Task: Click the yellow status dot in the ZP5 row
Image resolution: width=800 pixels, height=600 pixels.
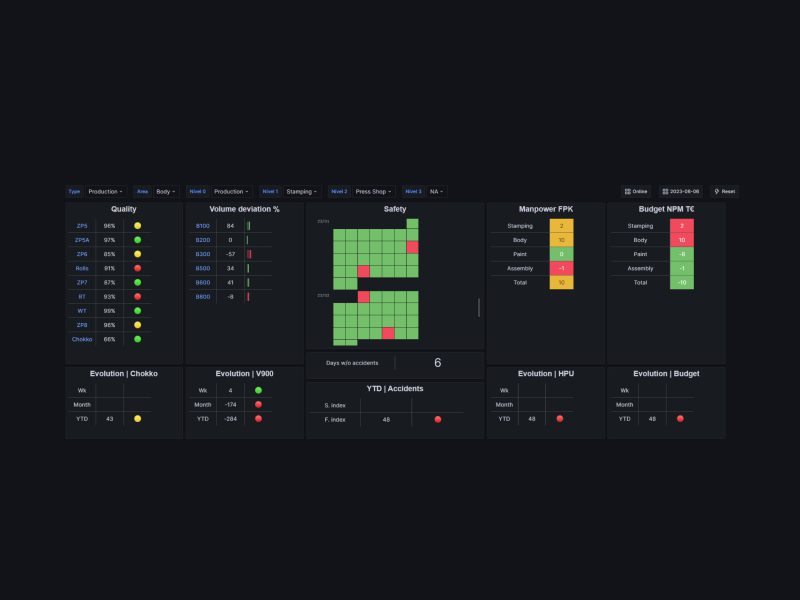Action: [x=137, y=226]
